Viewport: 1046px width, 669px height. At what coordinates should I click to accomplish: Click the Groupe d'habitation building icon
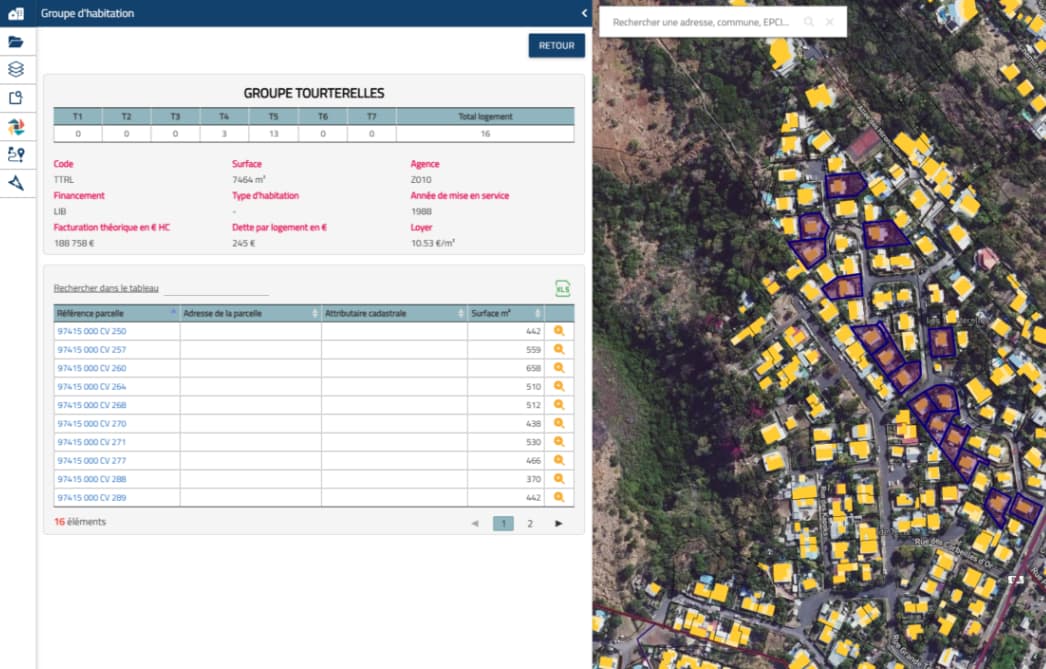point(16,13)
